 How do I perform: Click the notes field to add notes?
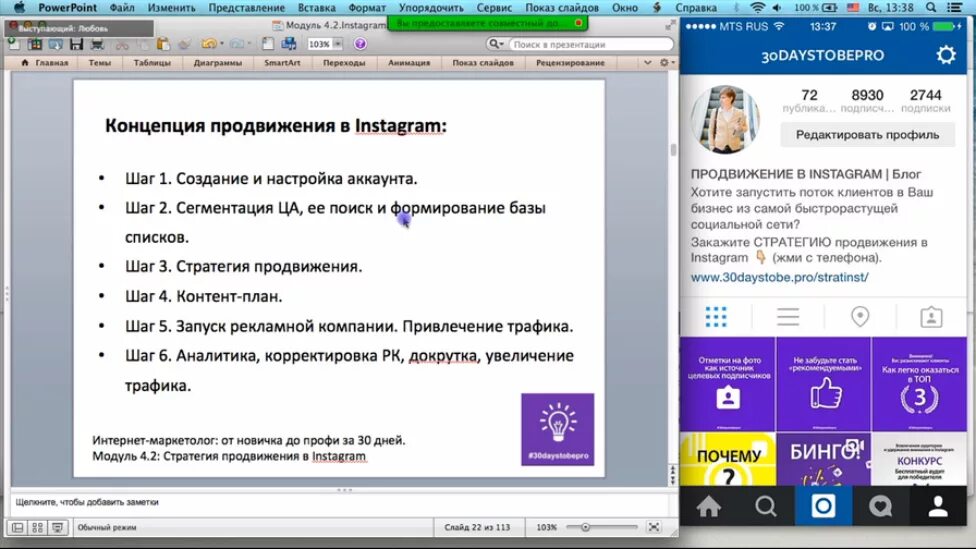click(x=339, y=502)
